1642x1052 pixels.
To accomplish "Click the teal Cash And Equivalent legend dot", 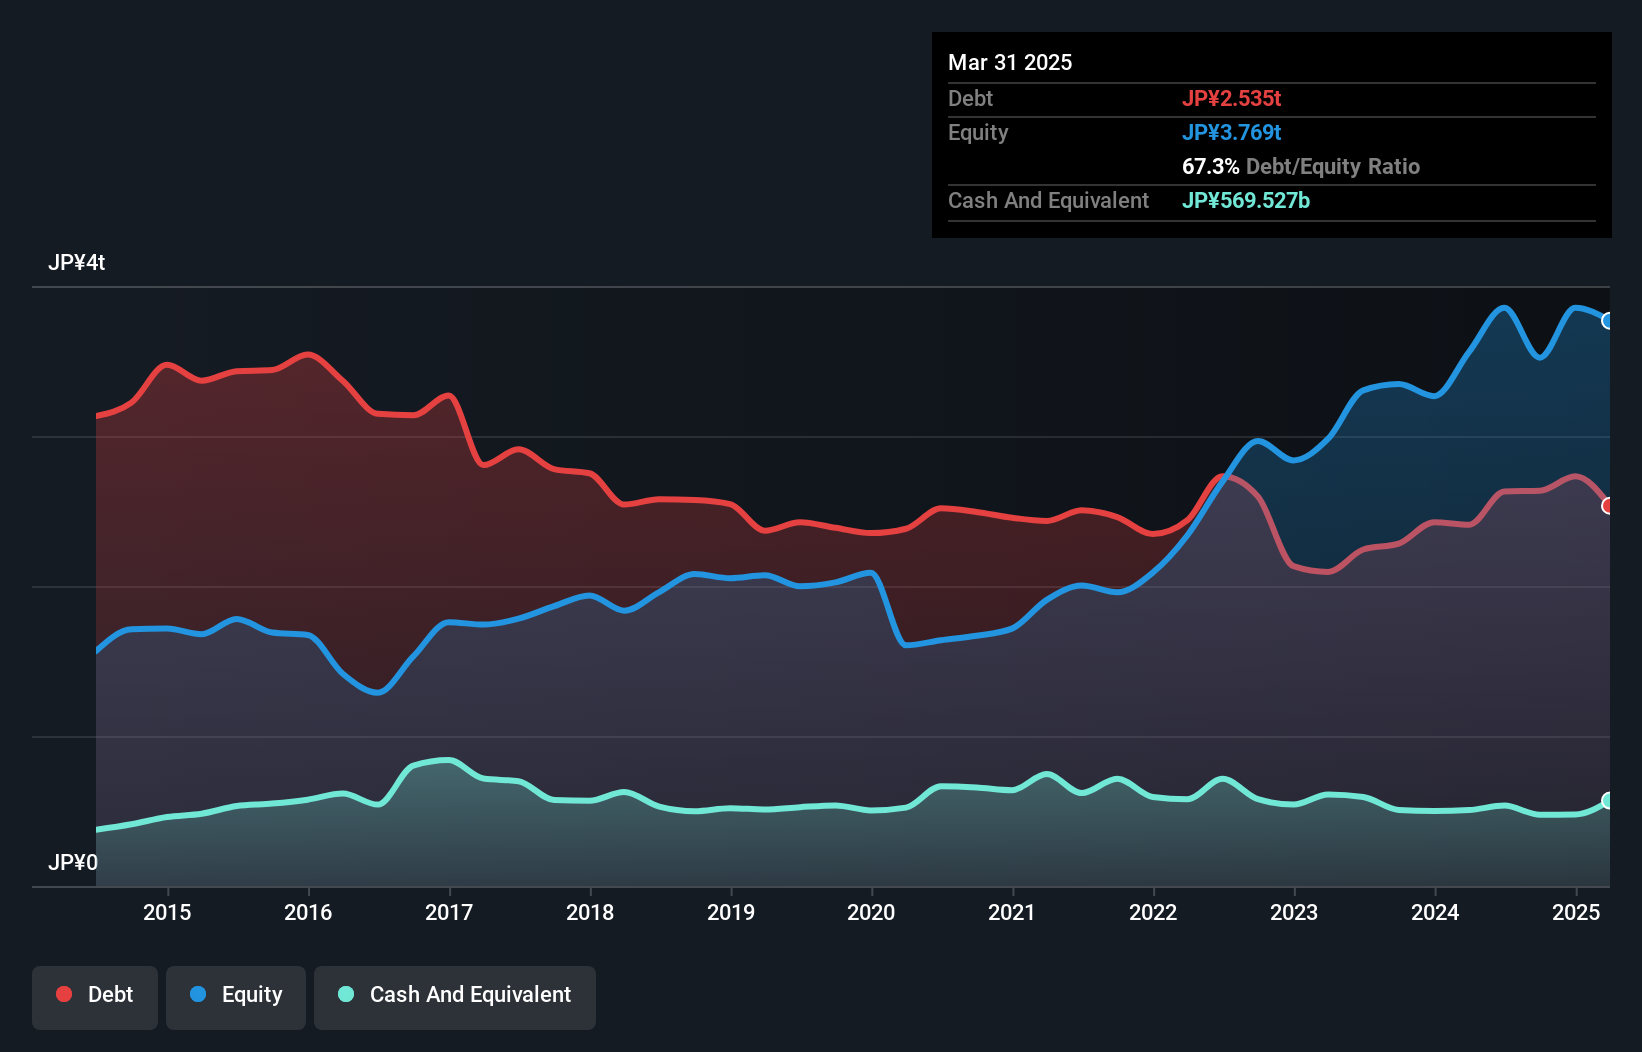I will 346,994.
